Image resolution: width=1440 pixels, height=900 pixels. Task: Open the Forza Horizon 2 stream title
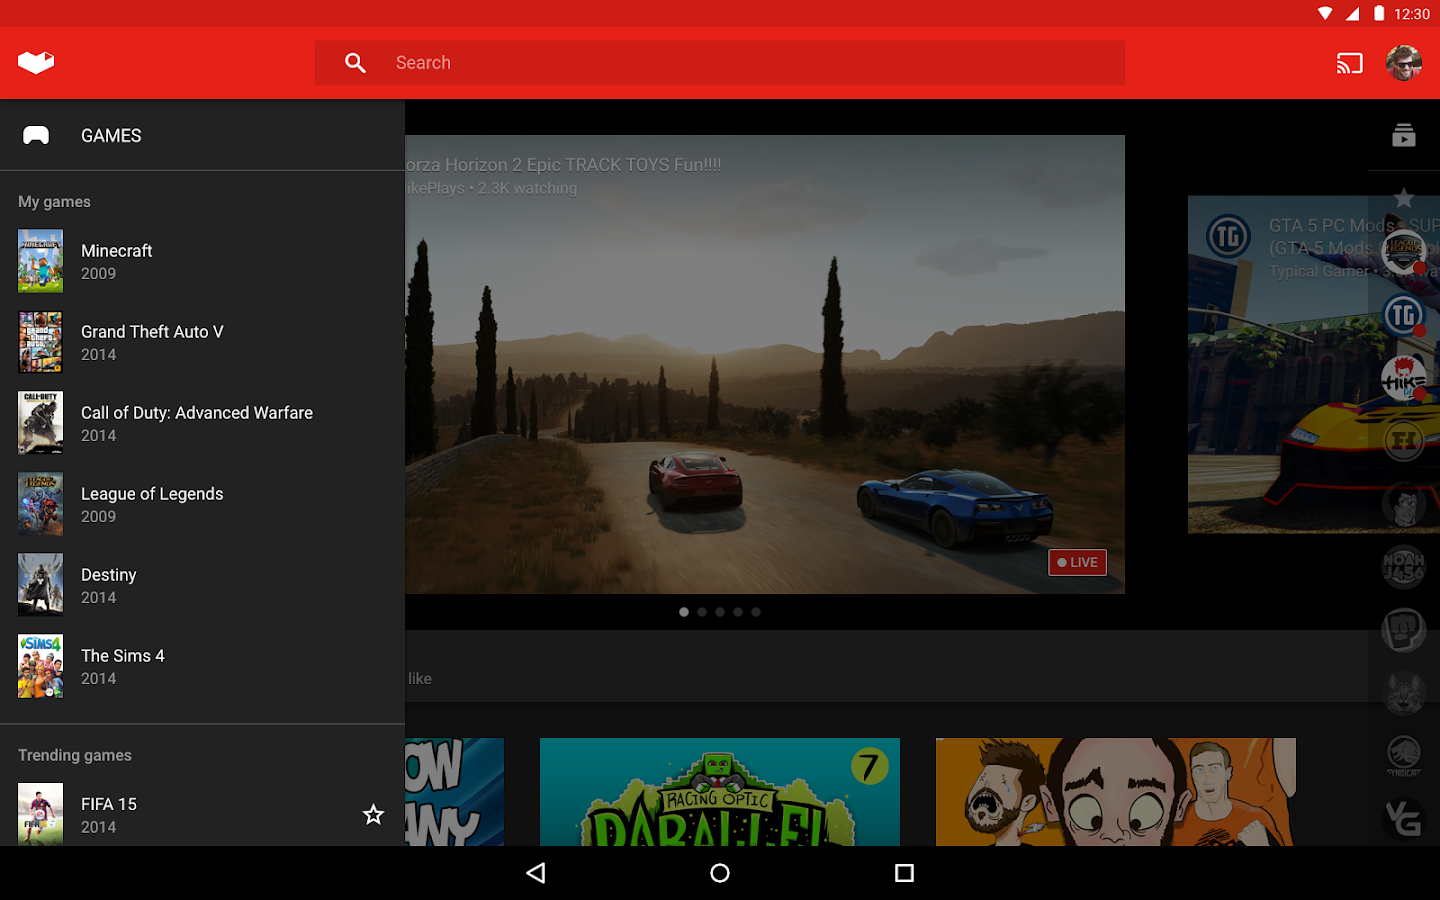(563, 165)
